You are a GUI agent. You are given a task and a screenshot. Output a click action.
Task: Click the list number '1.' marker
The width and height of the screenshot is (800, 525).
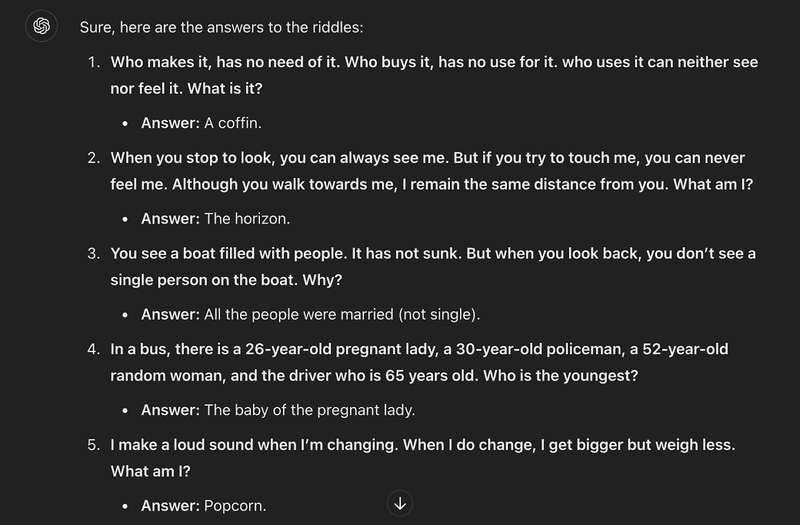(x=93, y=62)
